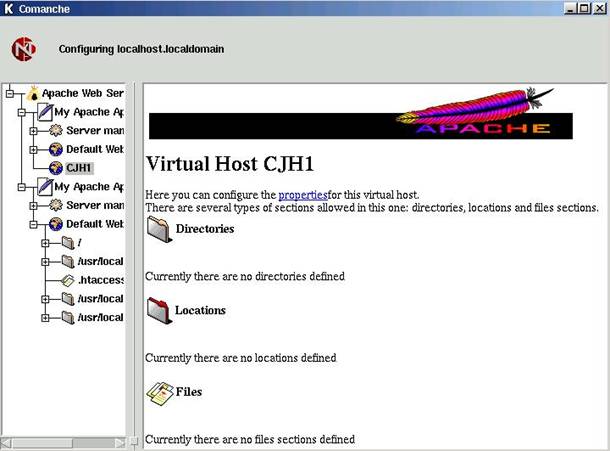
Task: Click the pane splitter handle beside the tree
Action: [x=134, y=441]
